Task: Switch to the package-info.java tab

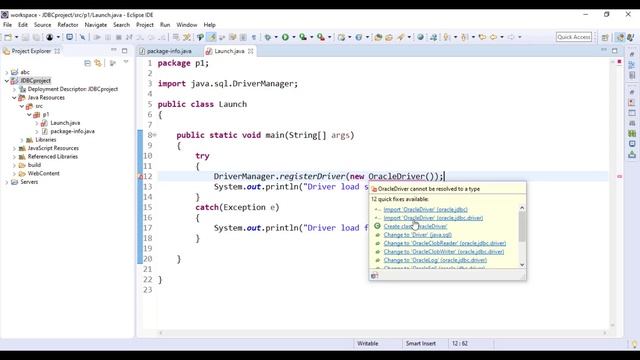Action: (x=169, y=51)
